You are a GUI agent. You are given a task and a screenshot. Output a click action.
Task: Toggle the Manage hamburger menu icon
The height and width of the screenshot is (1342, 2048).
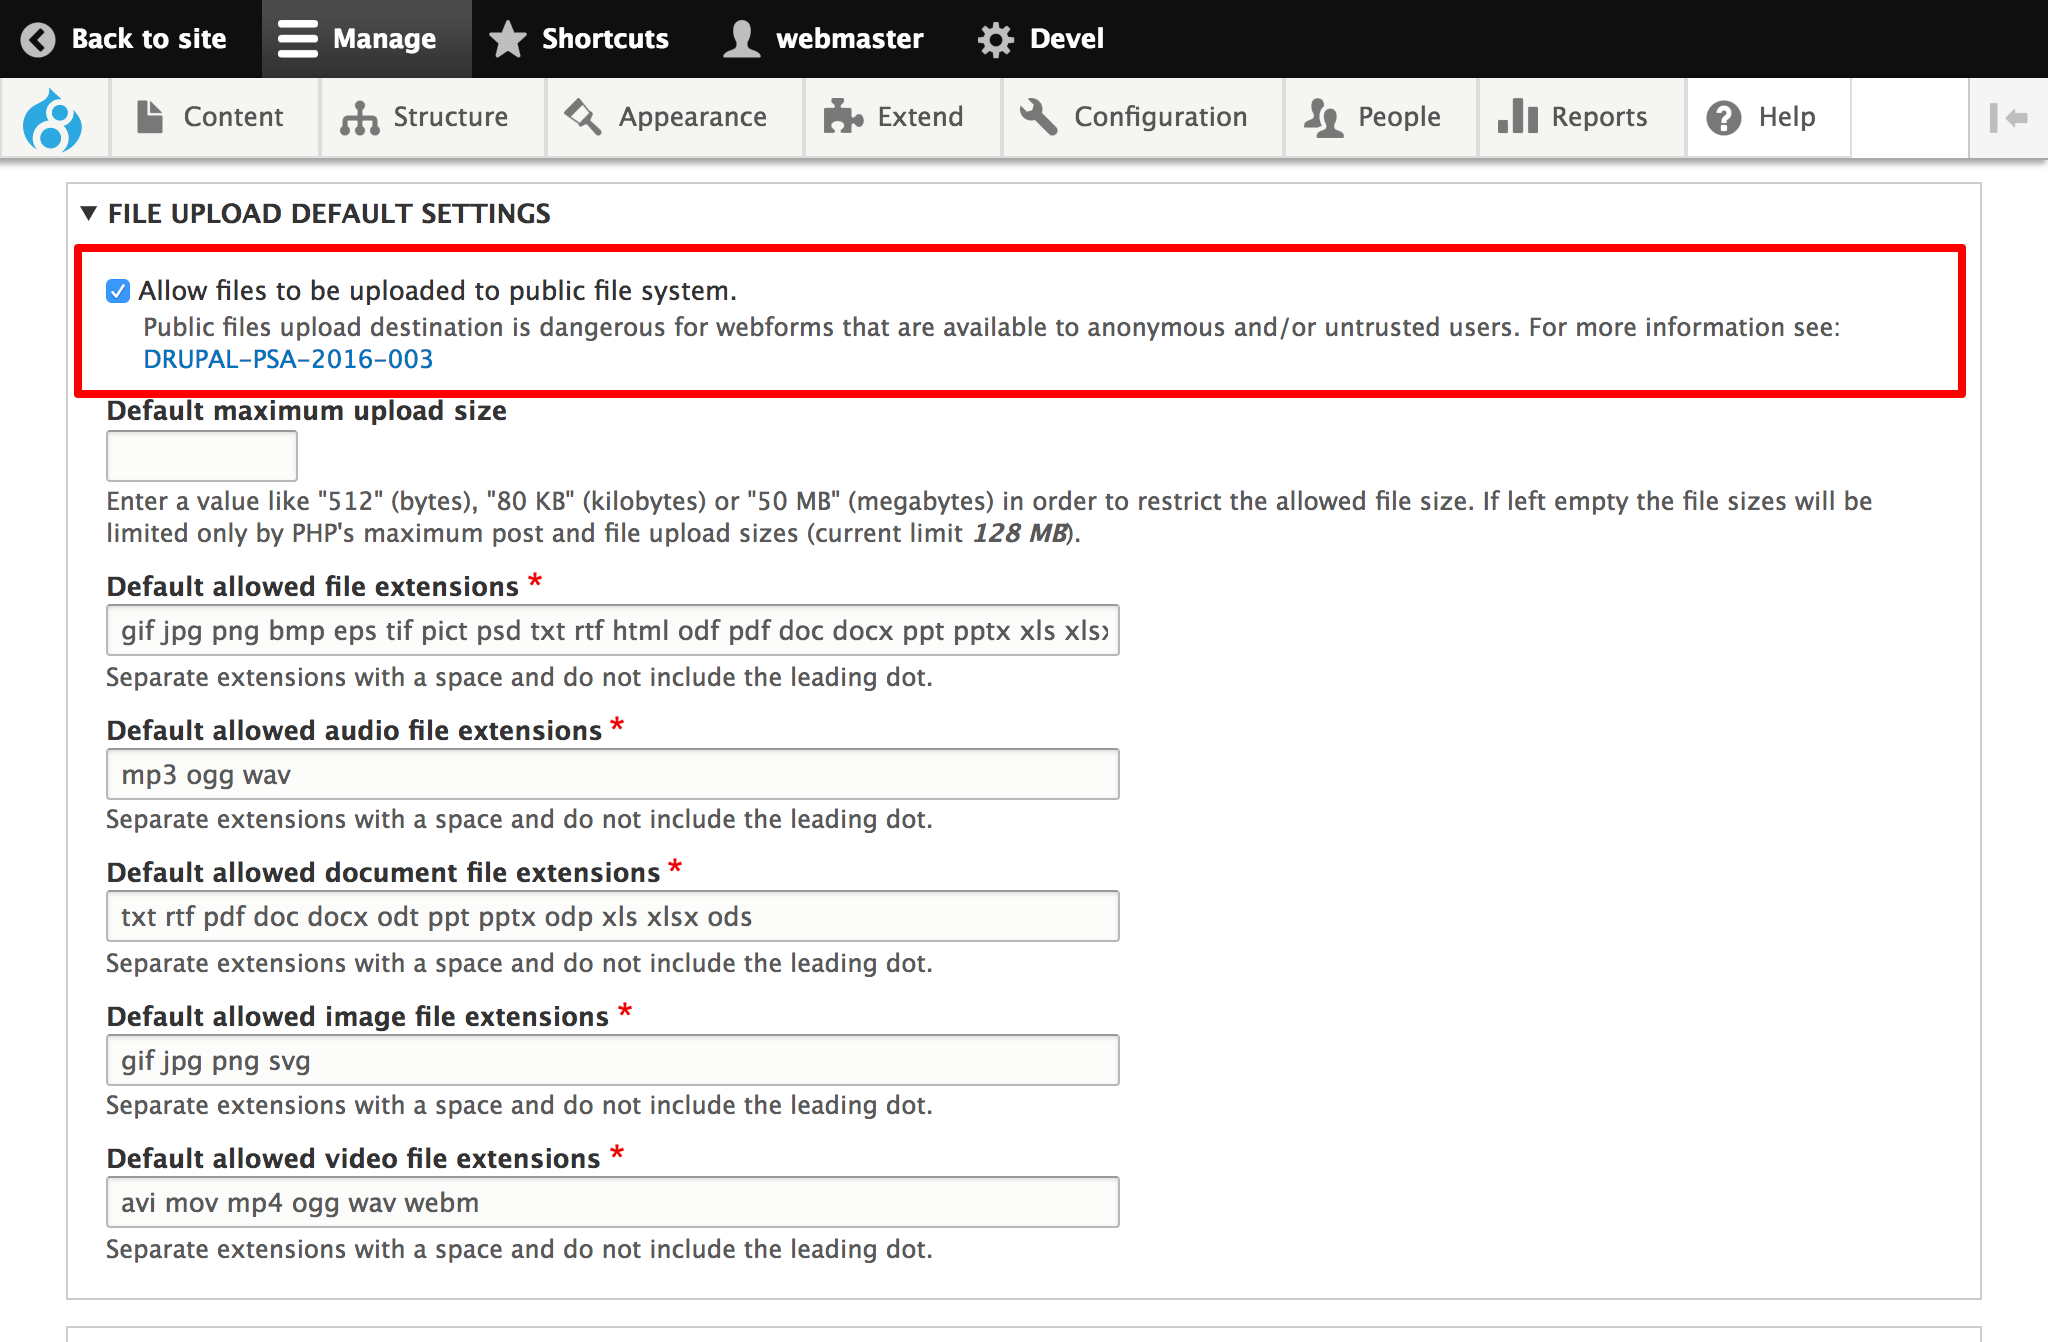point(297,39)
